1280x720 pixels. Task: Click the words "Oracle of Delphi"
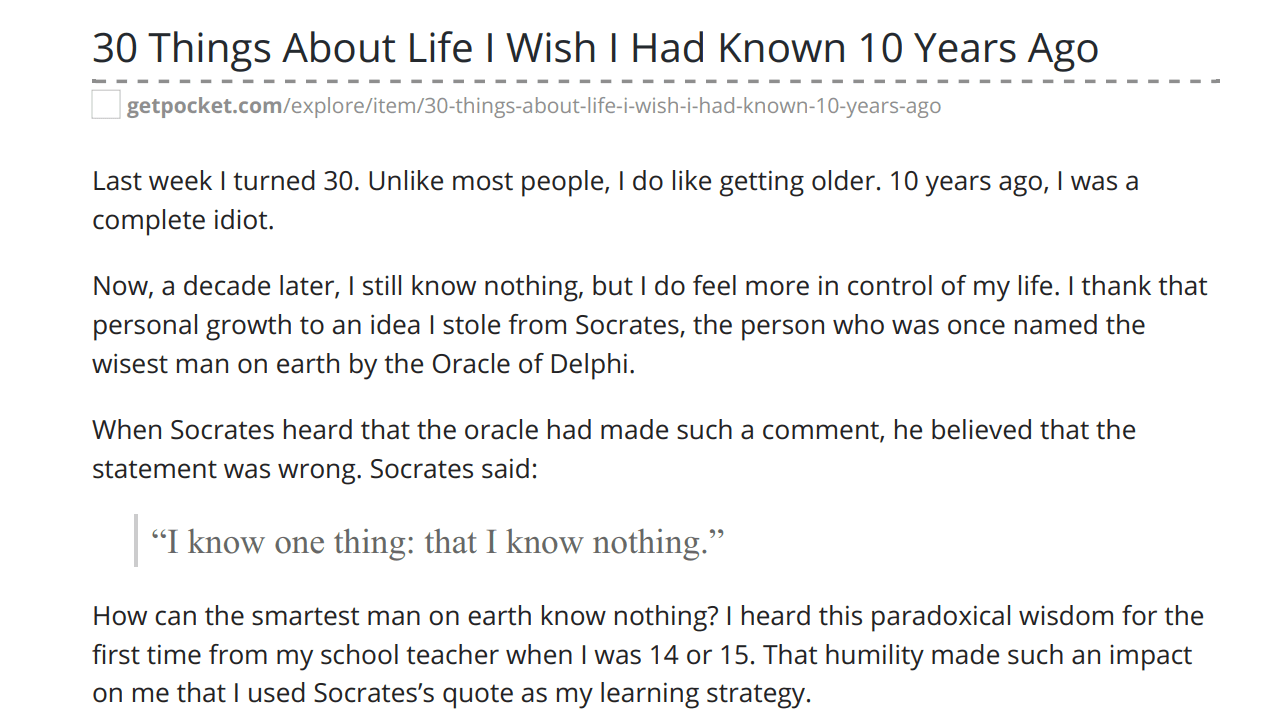(x=532, y=363)
